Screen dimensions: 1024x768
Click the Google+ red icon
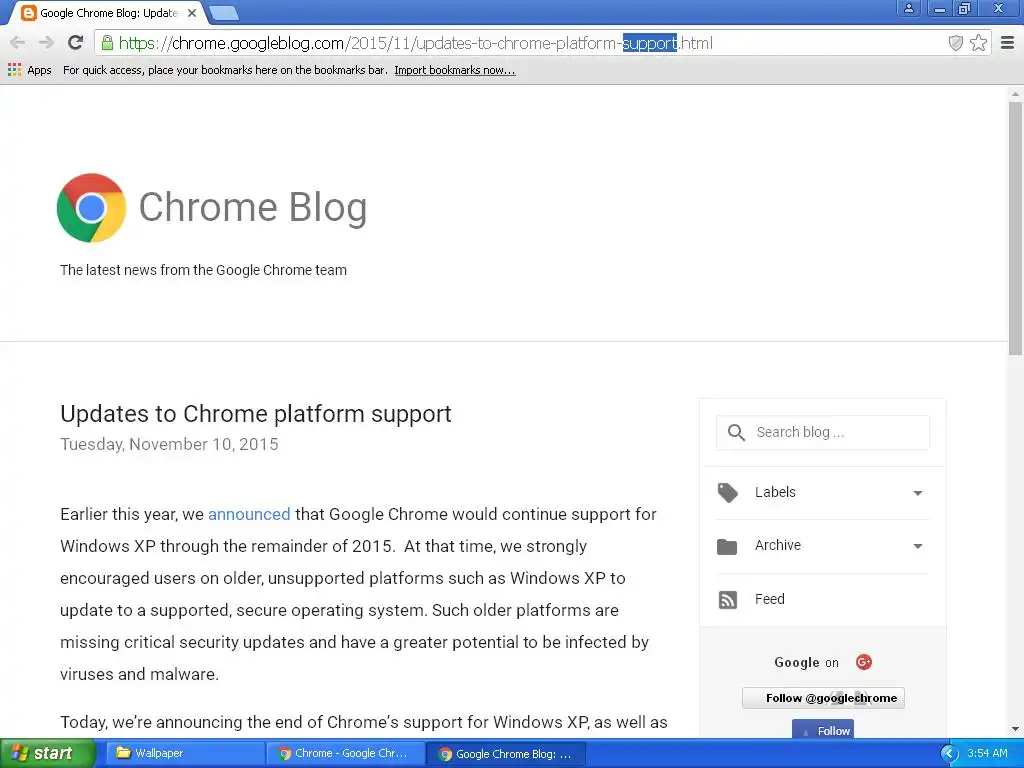tap(863, 662)
